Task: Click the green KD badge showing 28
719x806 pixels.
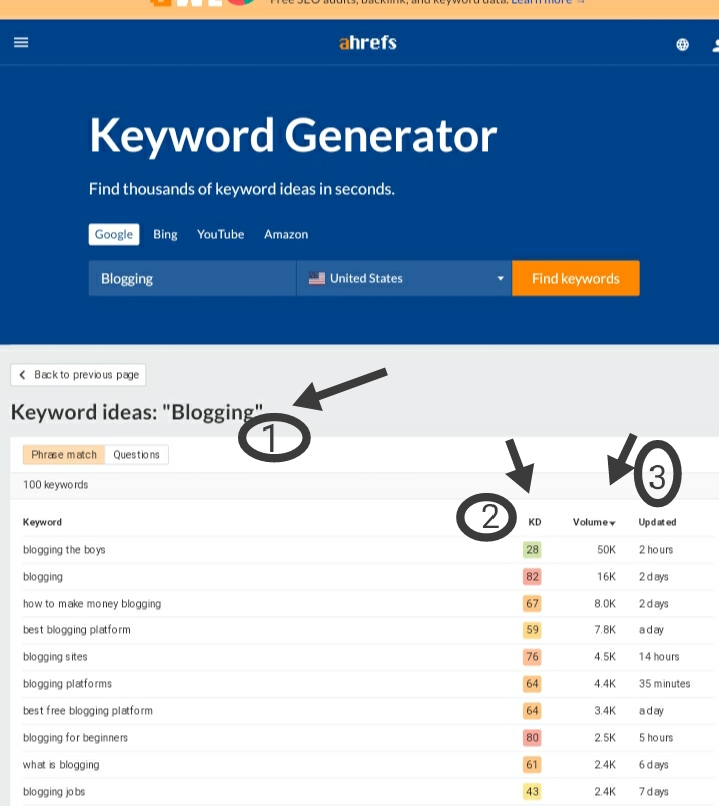Action: click(533, 549)
